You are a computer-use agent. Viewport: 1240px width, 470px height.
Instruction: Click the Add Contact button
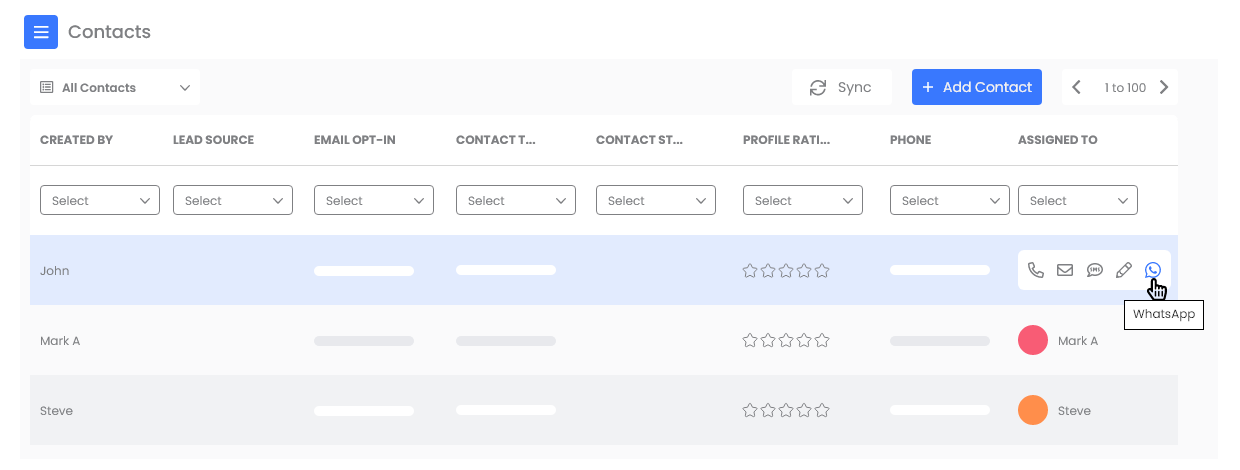click(x=977, y=88)
